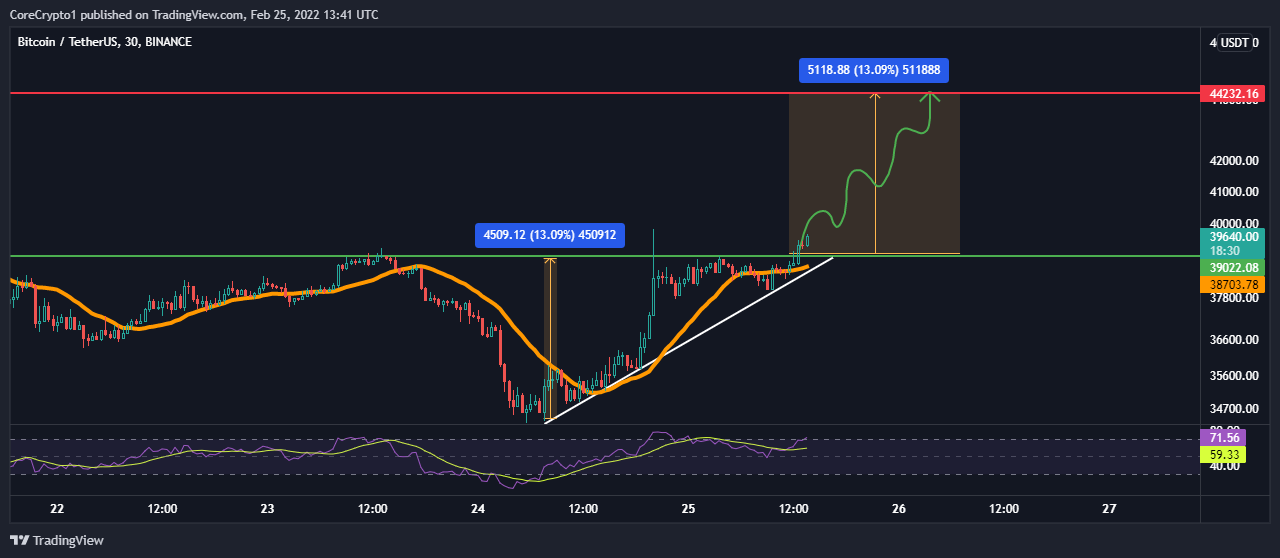1280x558 pixels.
Task: Select the blue 5118.88 (13.09%) measurement label
Action: pos(874,70)
